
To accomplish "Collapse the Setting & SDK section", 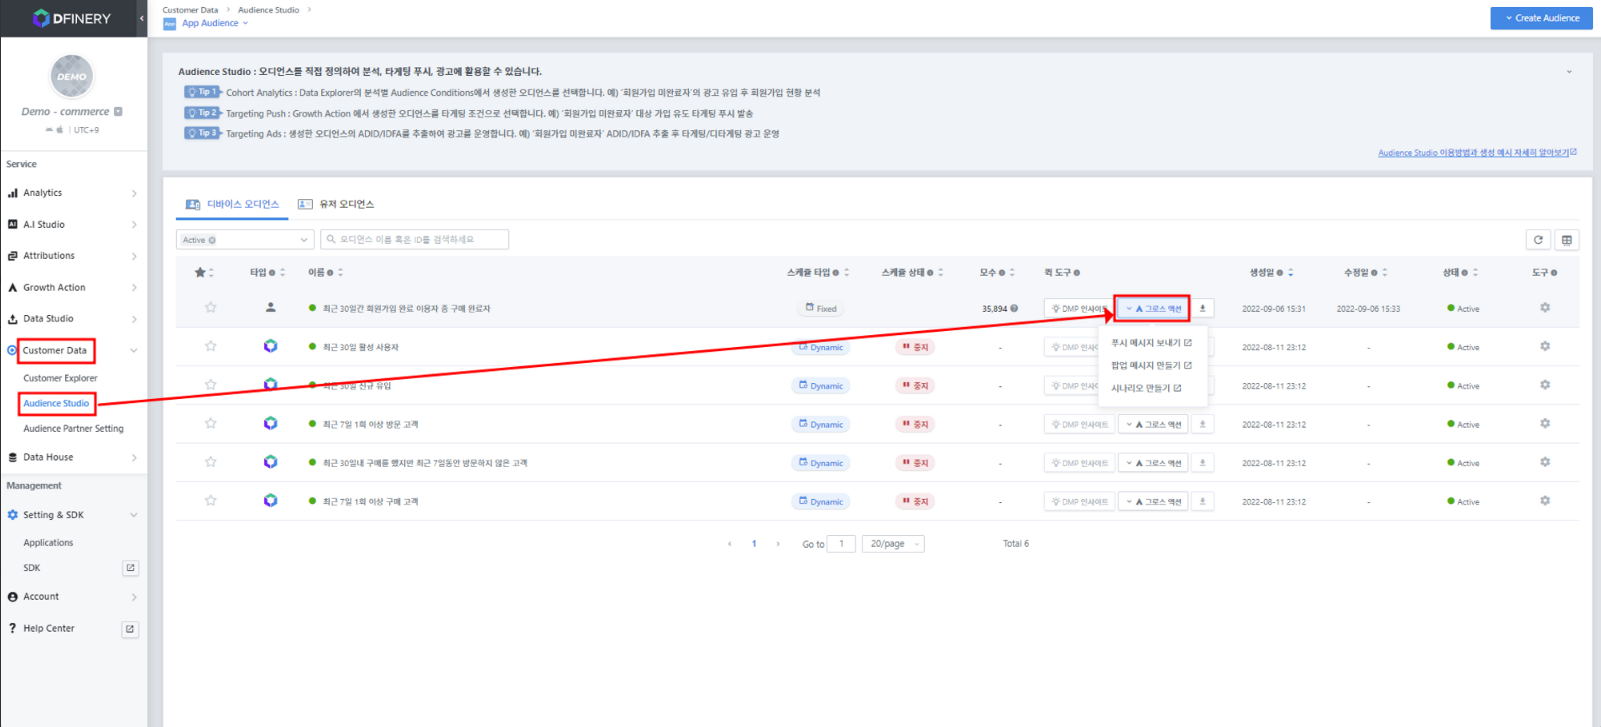I will point(134,515).
